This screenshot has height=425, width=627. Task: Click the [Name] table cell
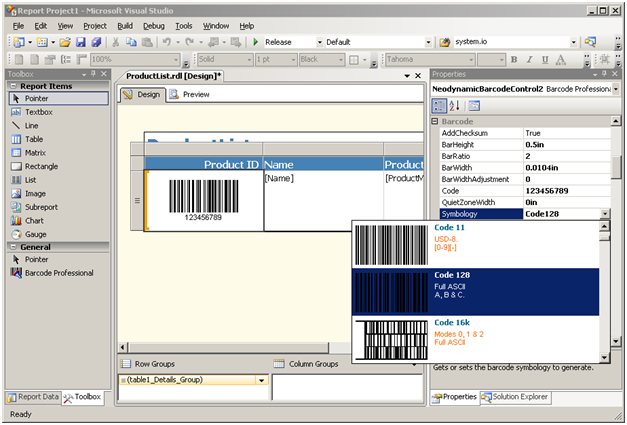(323, 201)
